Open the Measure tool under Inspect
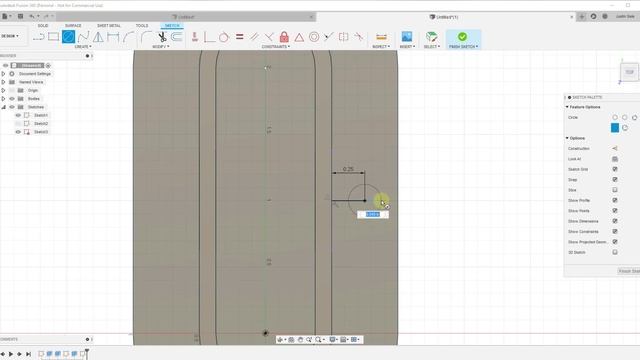The width and height of the screenshot is (640, 360). (381, 37)
